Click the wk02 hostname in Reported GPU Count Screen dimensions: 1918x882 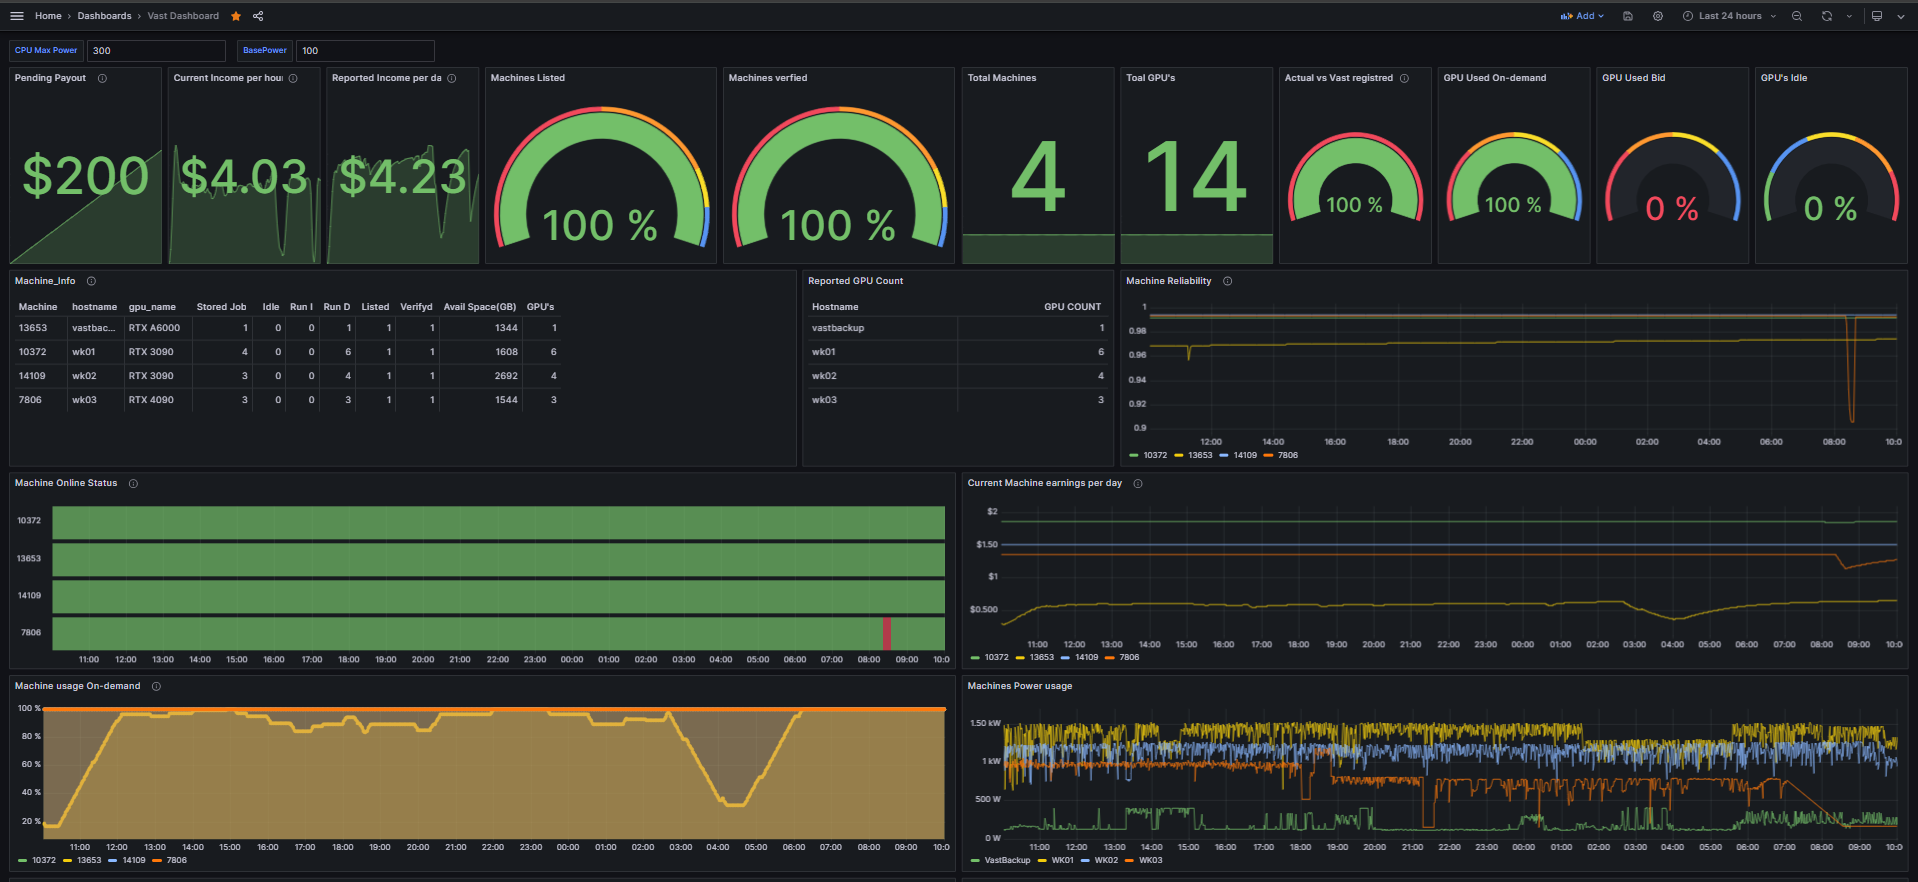[824, 376]
